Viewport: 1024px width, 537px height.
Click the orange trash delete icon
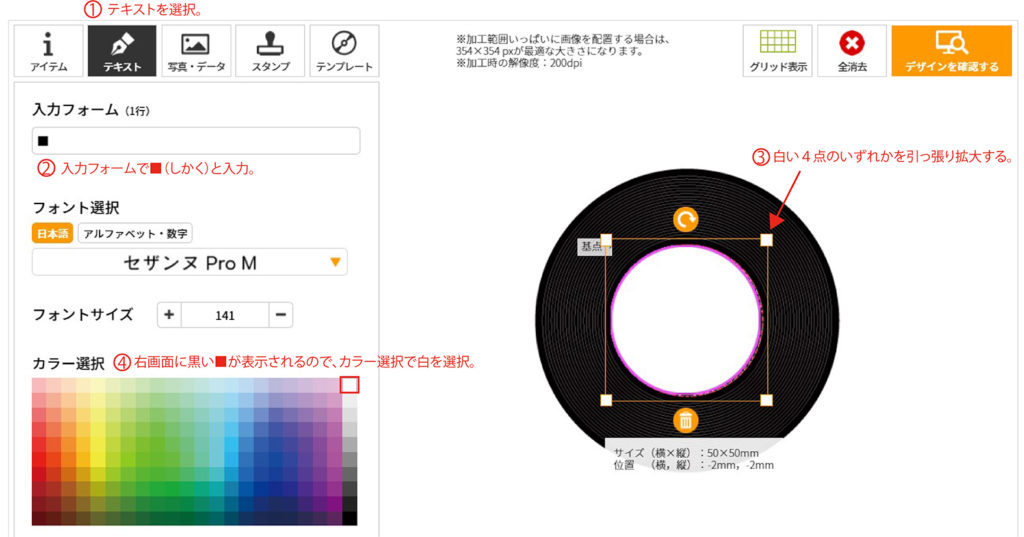pos(686,420)
